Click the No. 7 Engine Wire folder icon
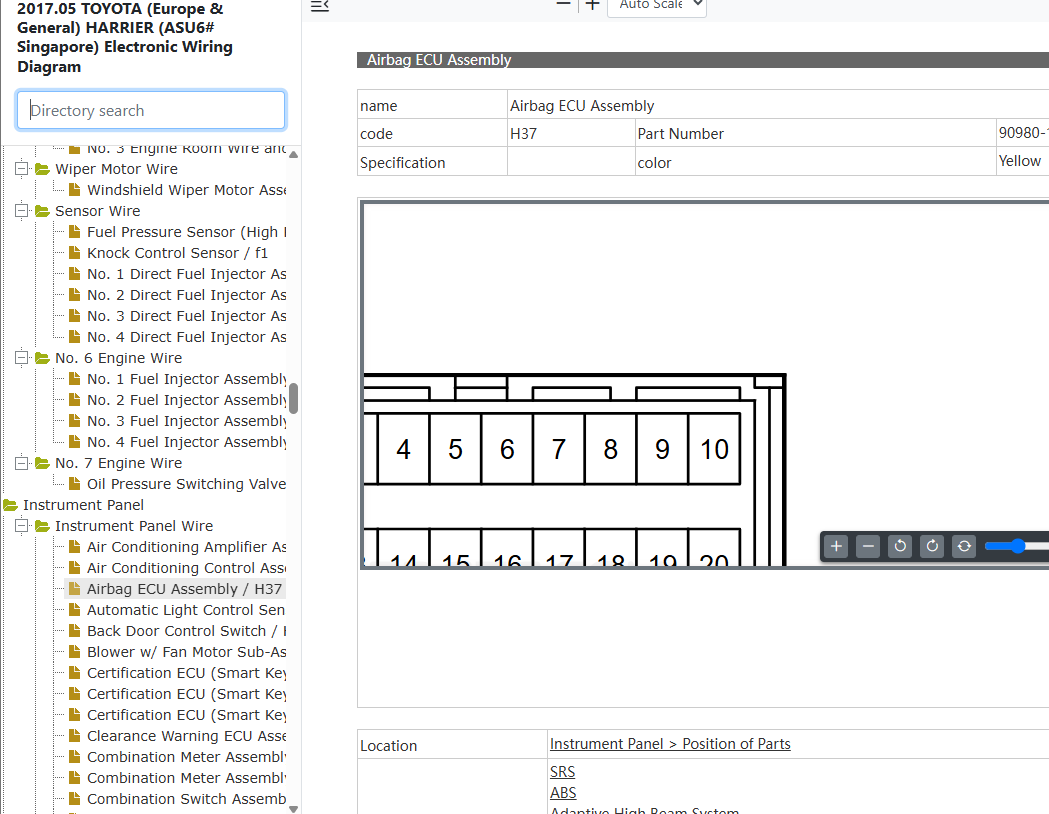The image size is (1049, 814). (x=42, y=463)
